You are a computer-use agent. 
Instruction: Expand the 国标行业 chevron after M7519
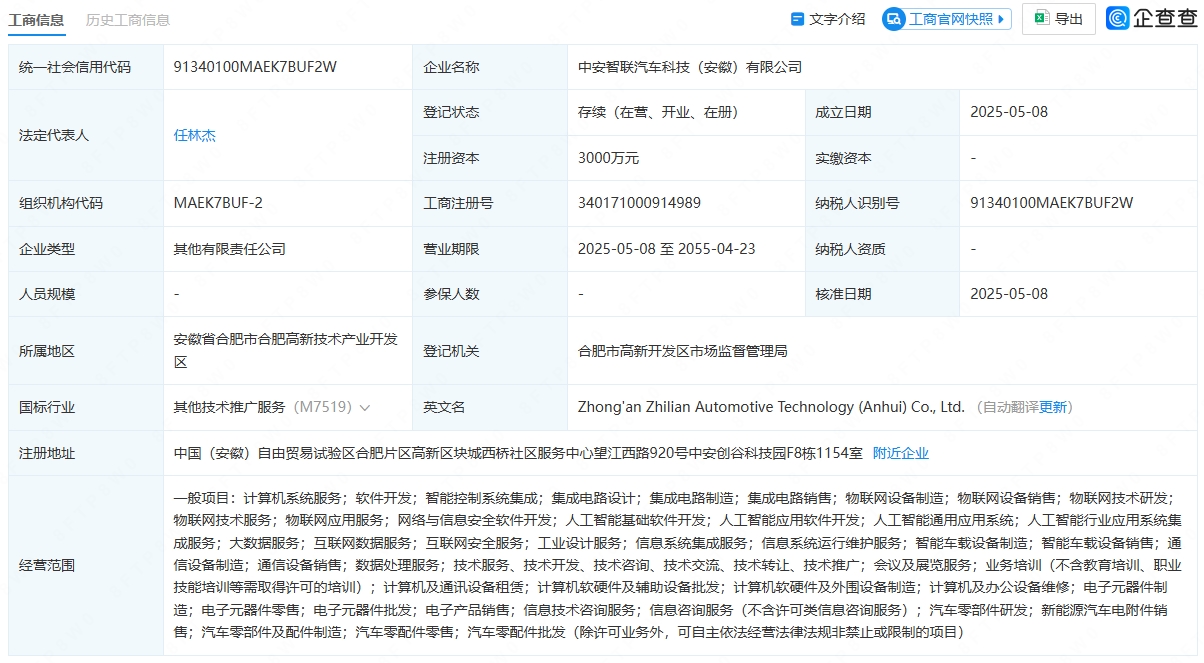(365, 408)
